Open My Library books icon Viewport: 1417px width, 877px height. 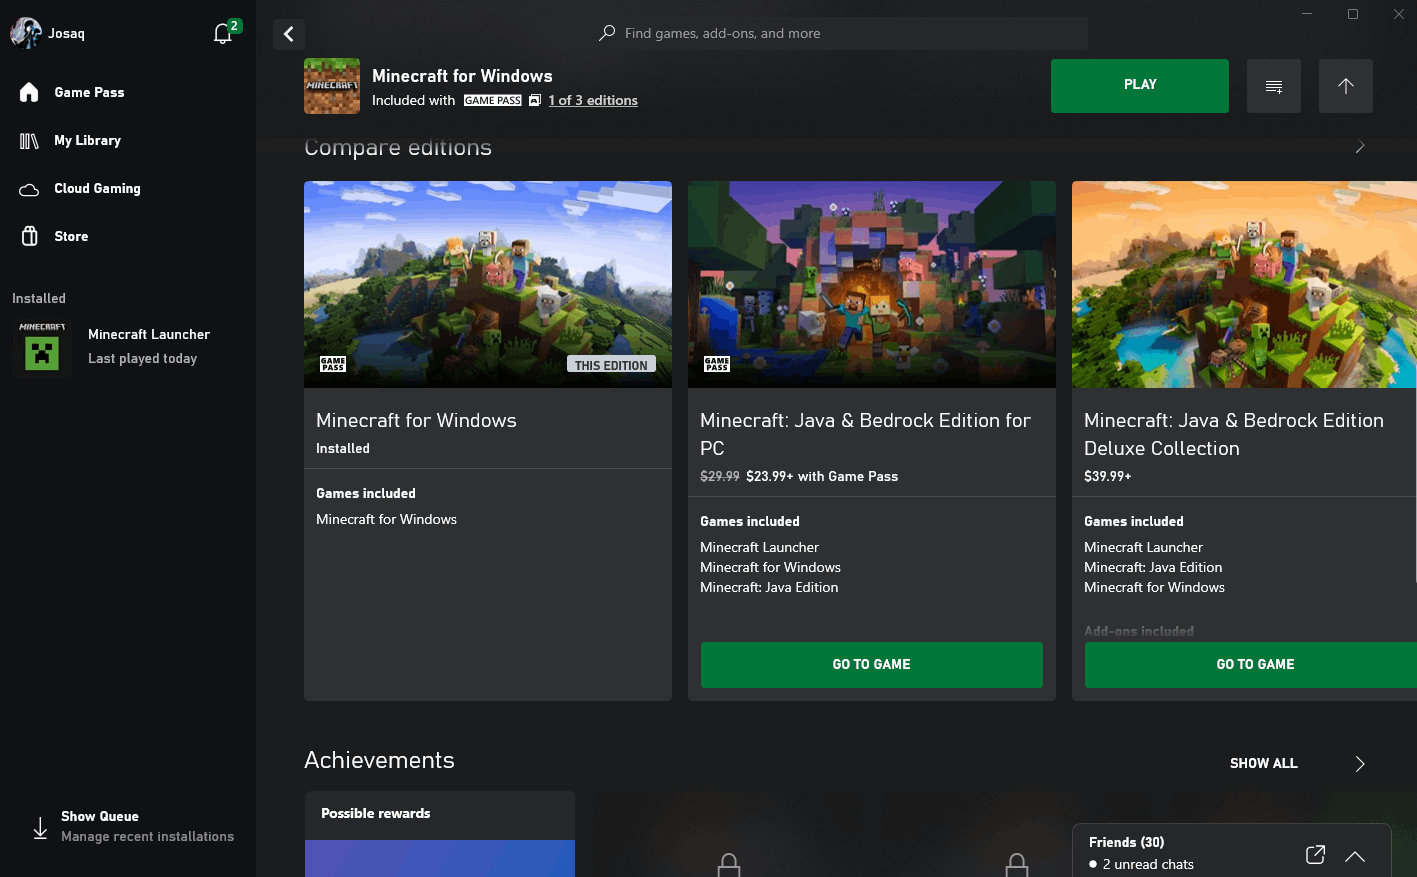pyautogui.click(x=29, y=141)
